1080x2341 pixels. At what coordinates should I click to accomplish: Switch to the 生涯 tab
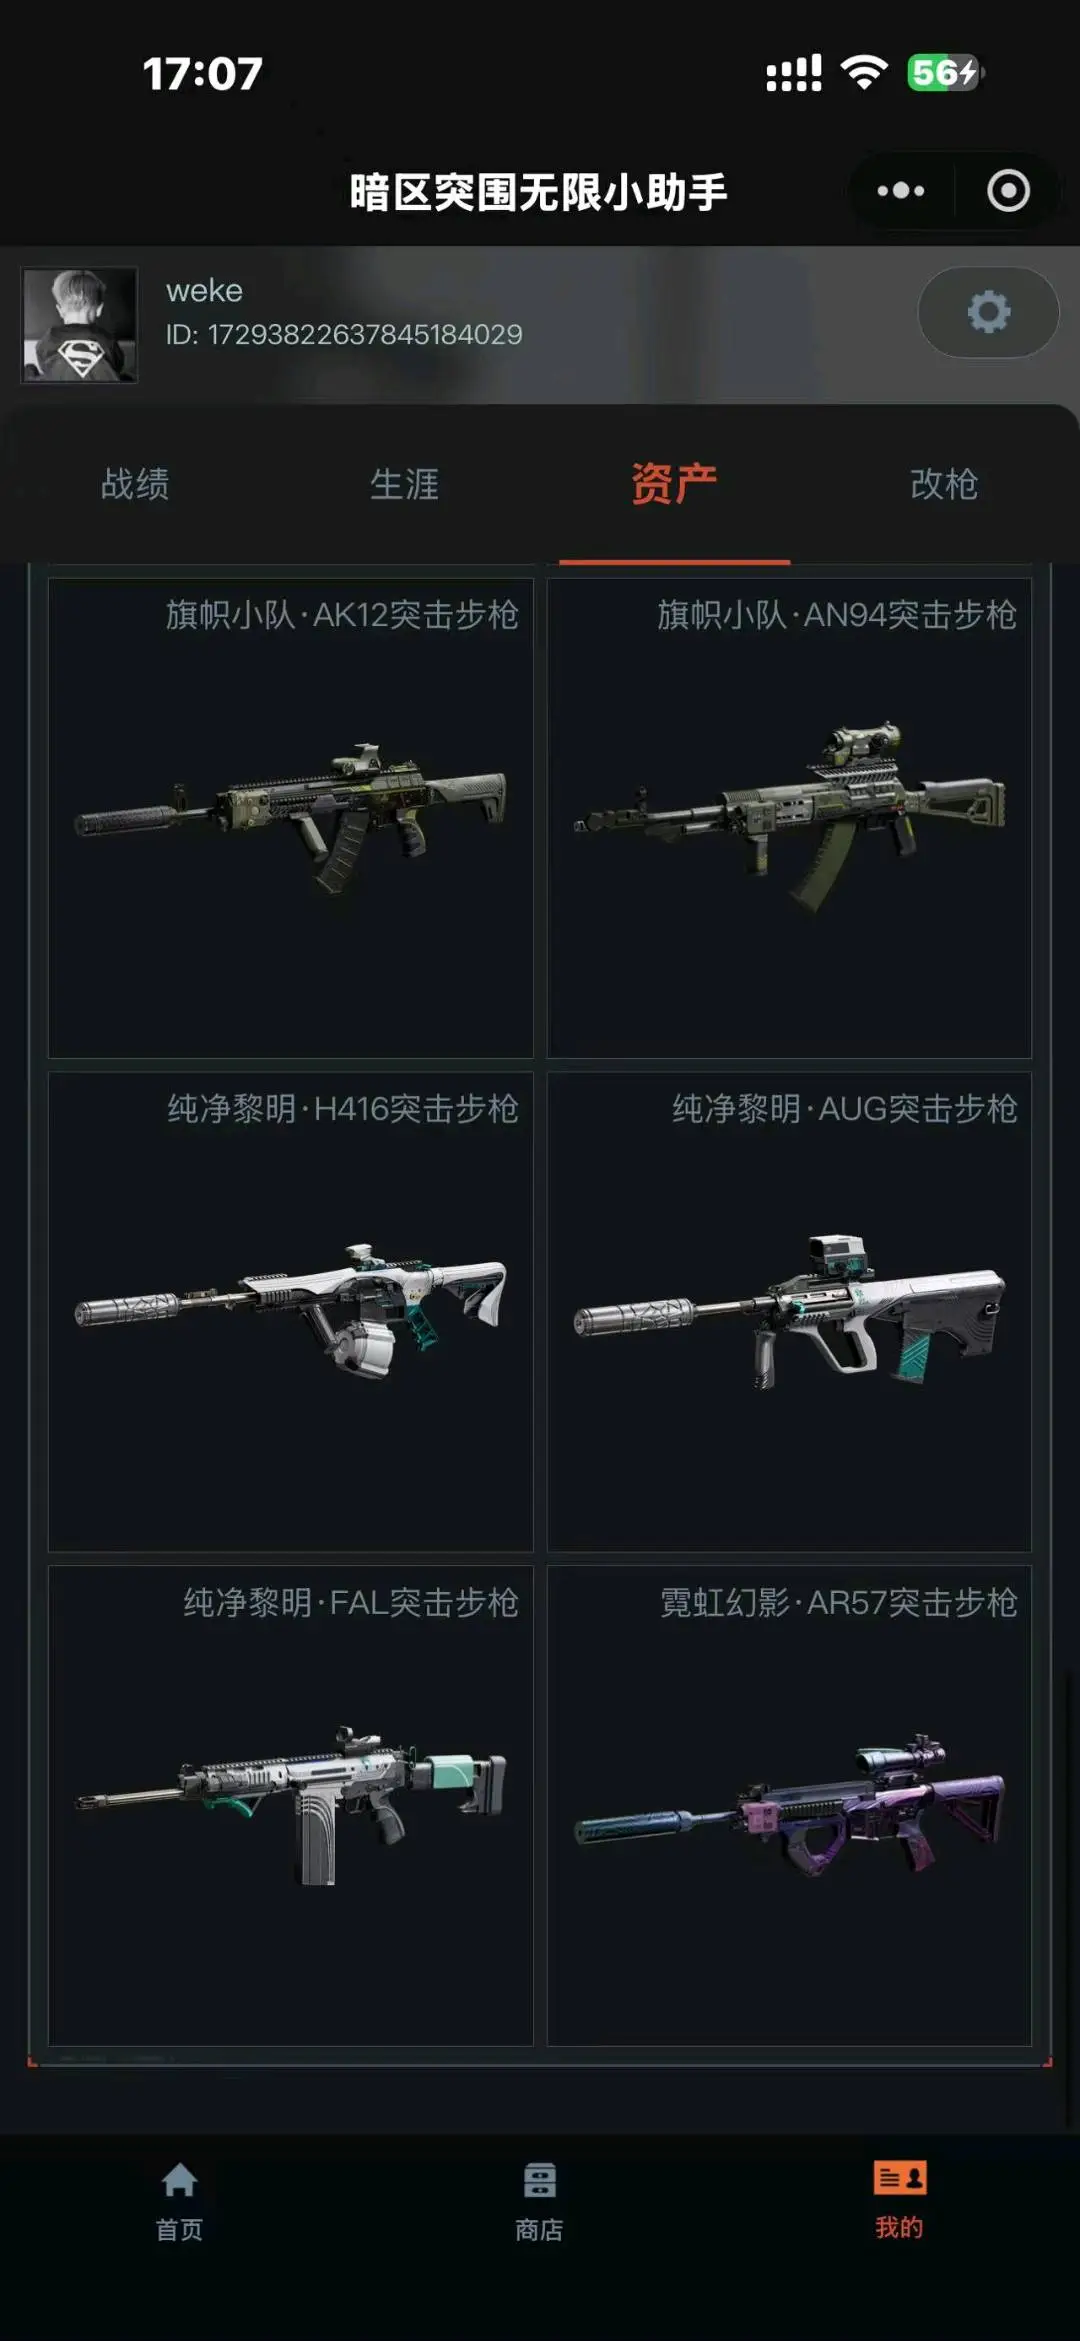click(x=404, y=484)
